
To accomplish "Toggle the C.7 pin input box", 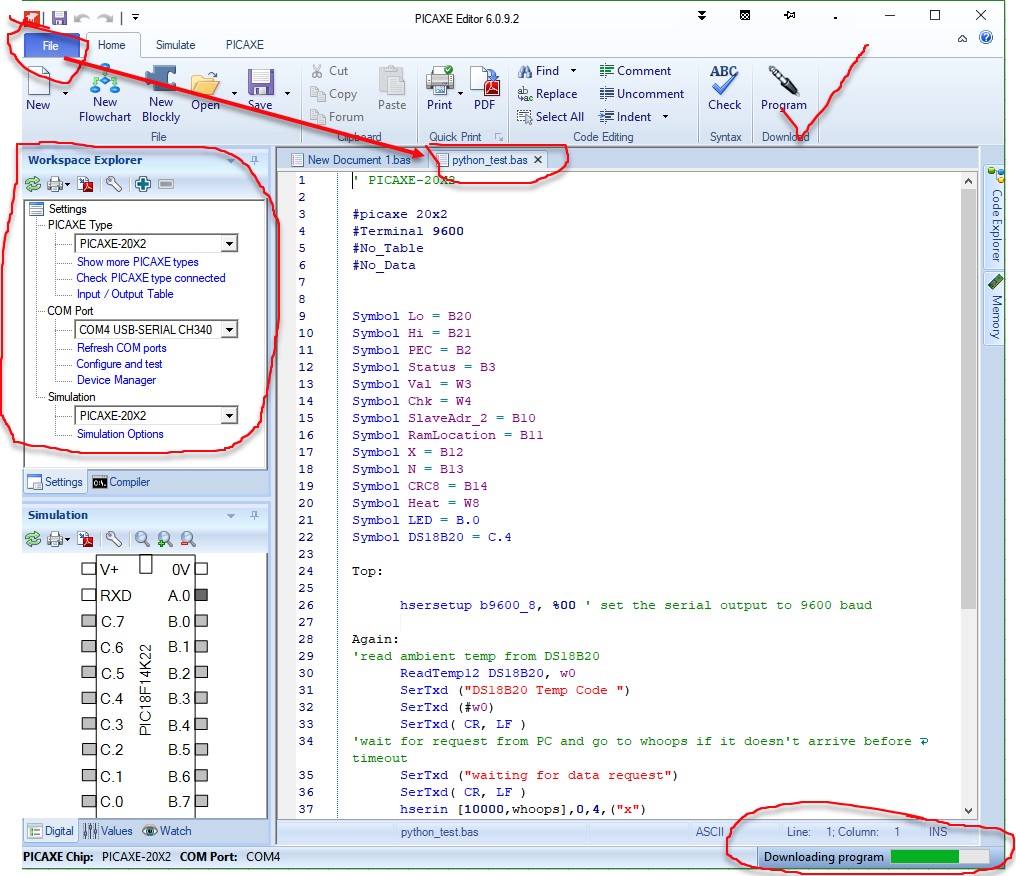I will click(88, 621).
